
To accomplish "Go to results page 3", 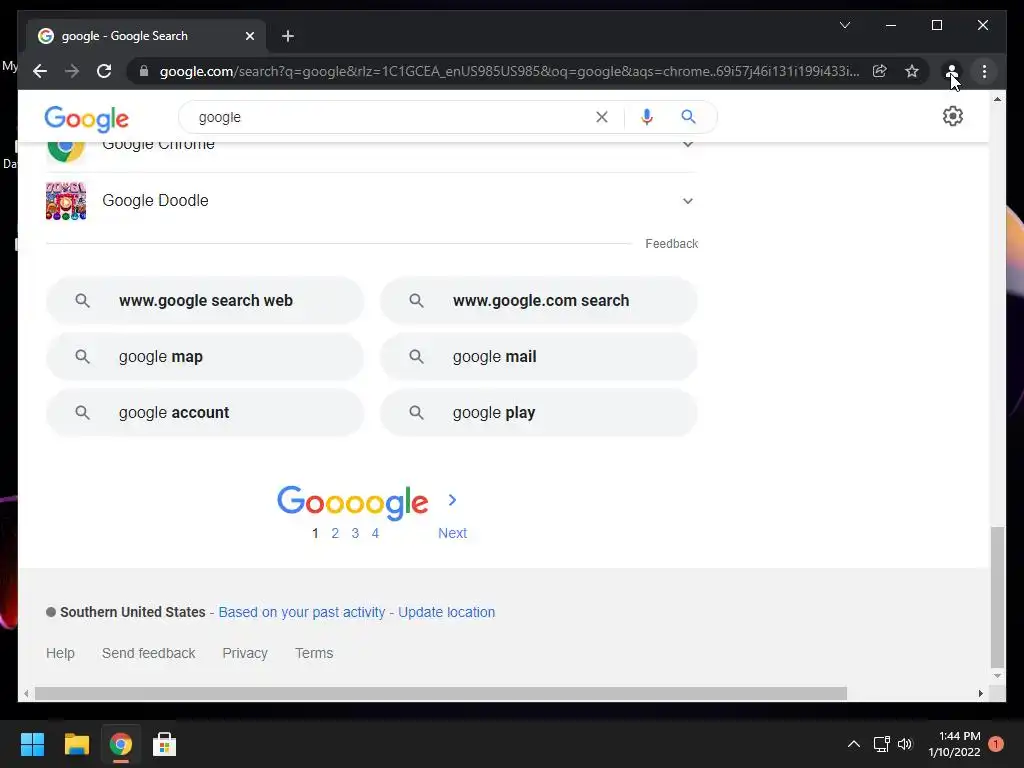I will point(355,533).
